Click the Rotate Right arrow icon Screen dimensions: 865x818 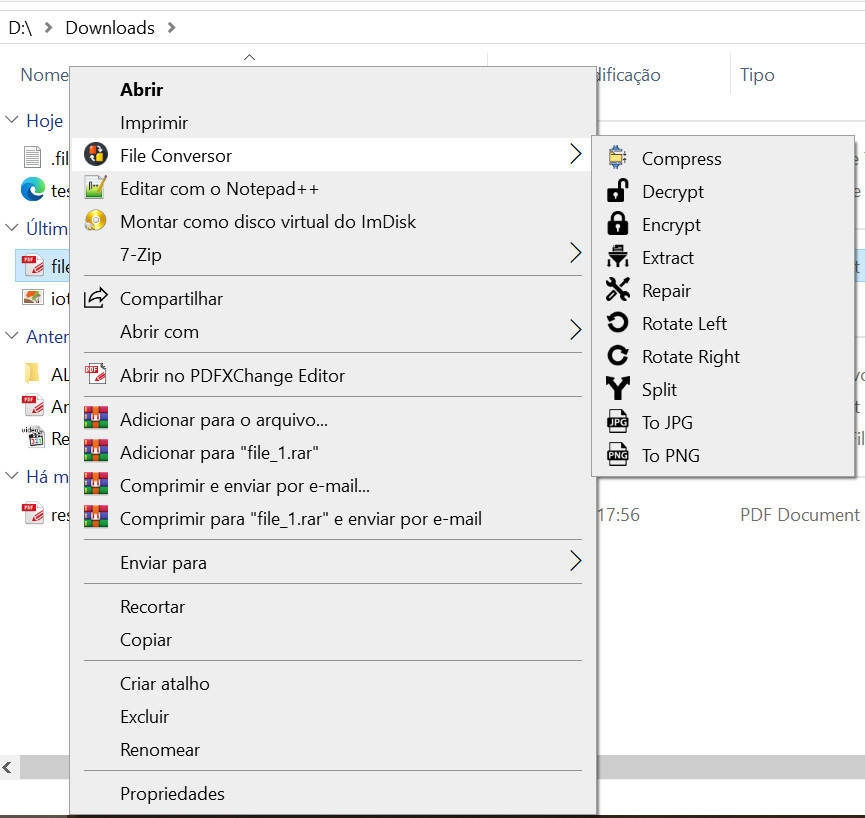pos(617,356)
